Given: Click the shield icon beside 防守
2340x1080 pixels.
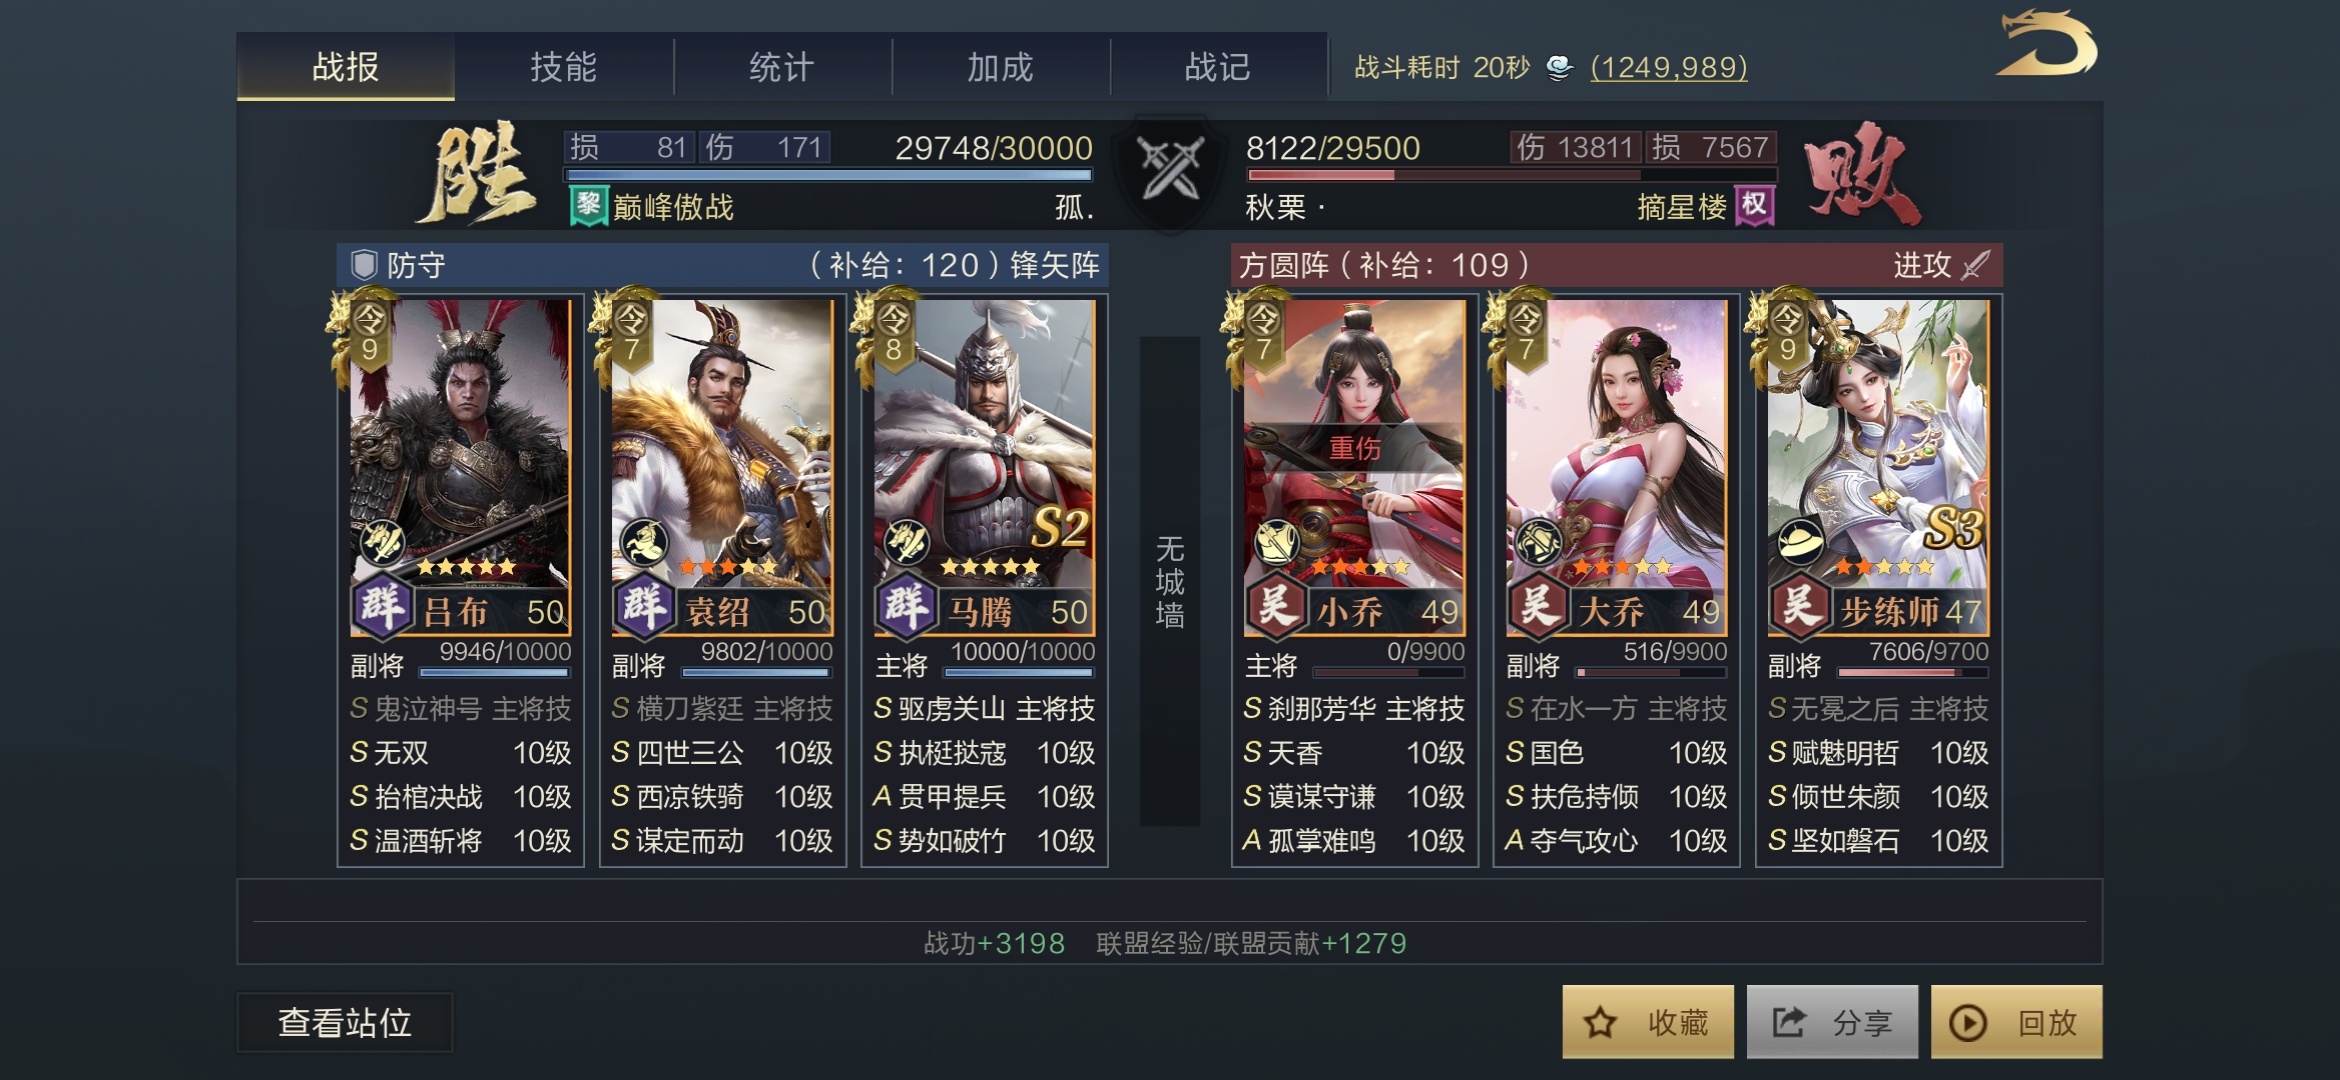Looking at the screenshot, I should [x=363, y=265].
